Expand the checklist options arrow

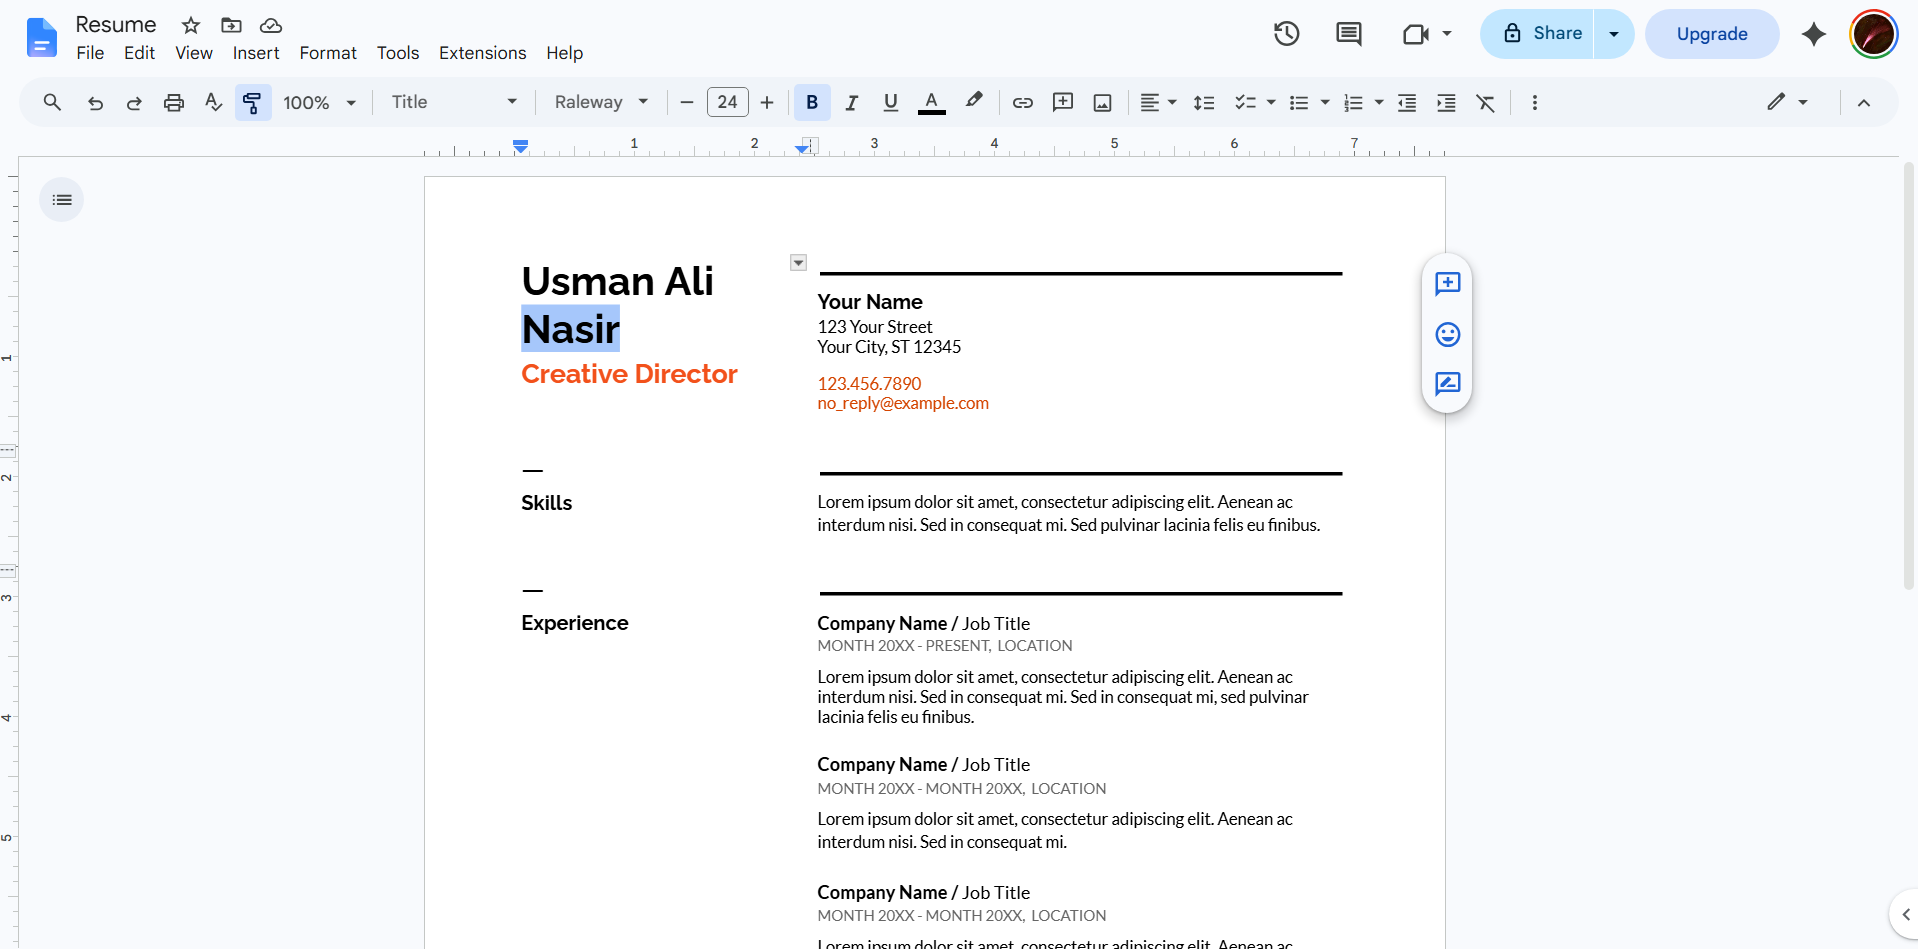[x=1271, y=102]
